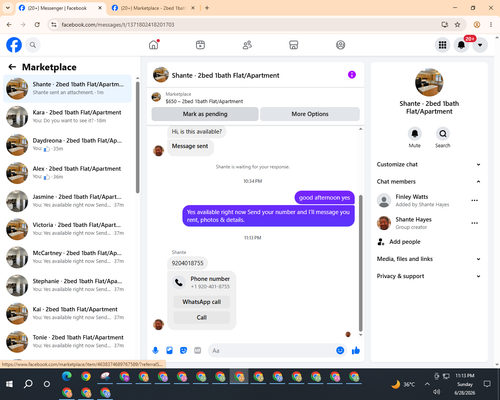
Task: Open the Facebook apps grid menu
Action: tap(442, 45)
